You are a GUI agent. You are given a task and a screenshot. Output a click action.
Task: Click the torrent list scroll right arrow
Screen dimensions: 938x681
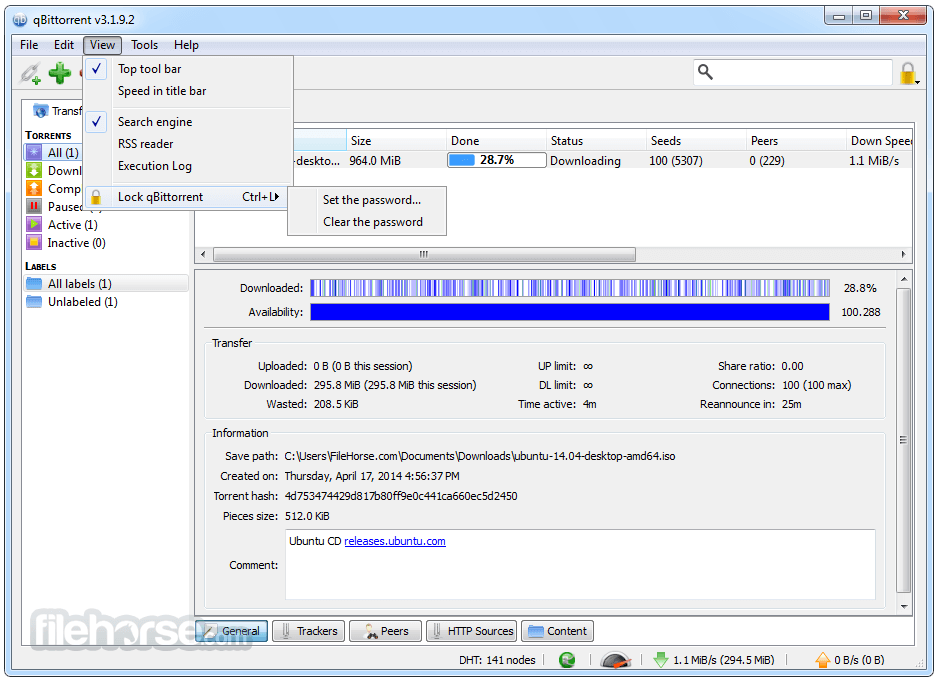[903, 254]
